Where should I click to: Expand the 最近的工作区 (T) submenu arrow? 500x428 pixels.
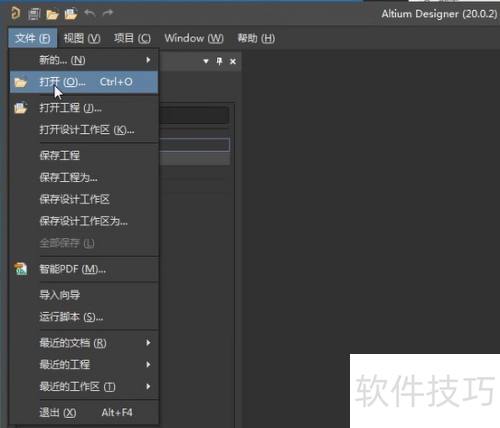(148, 386)
